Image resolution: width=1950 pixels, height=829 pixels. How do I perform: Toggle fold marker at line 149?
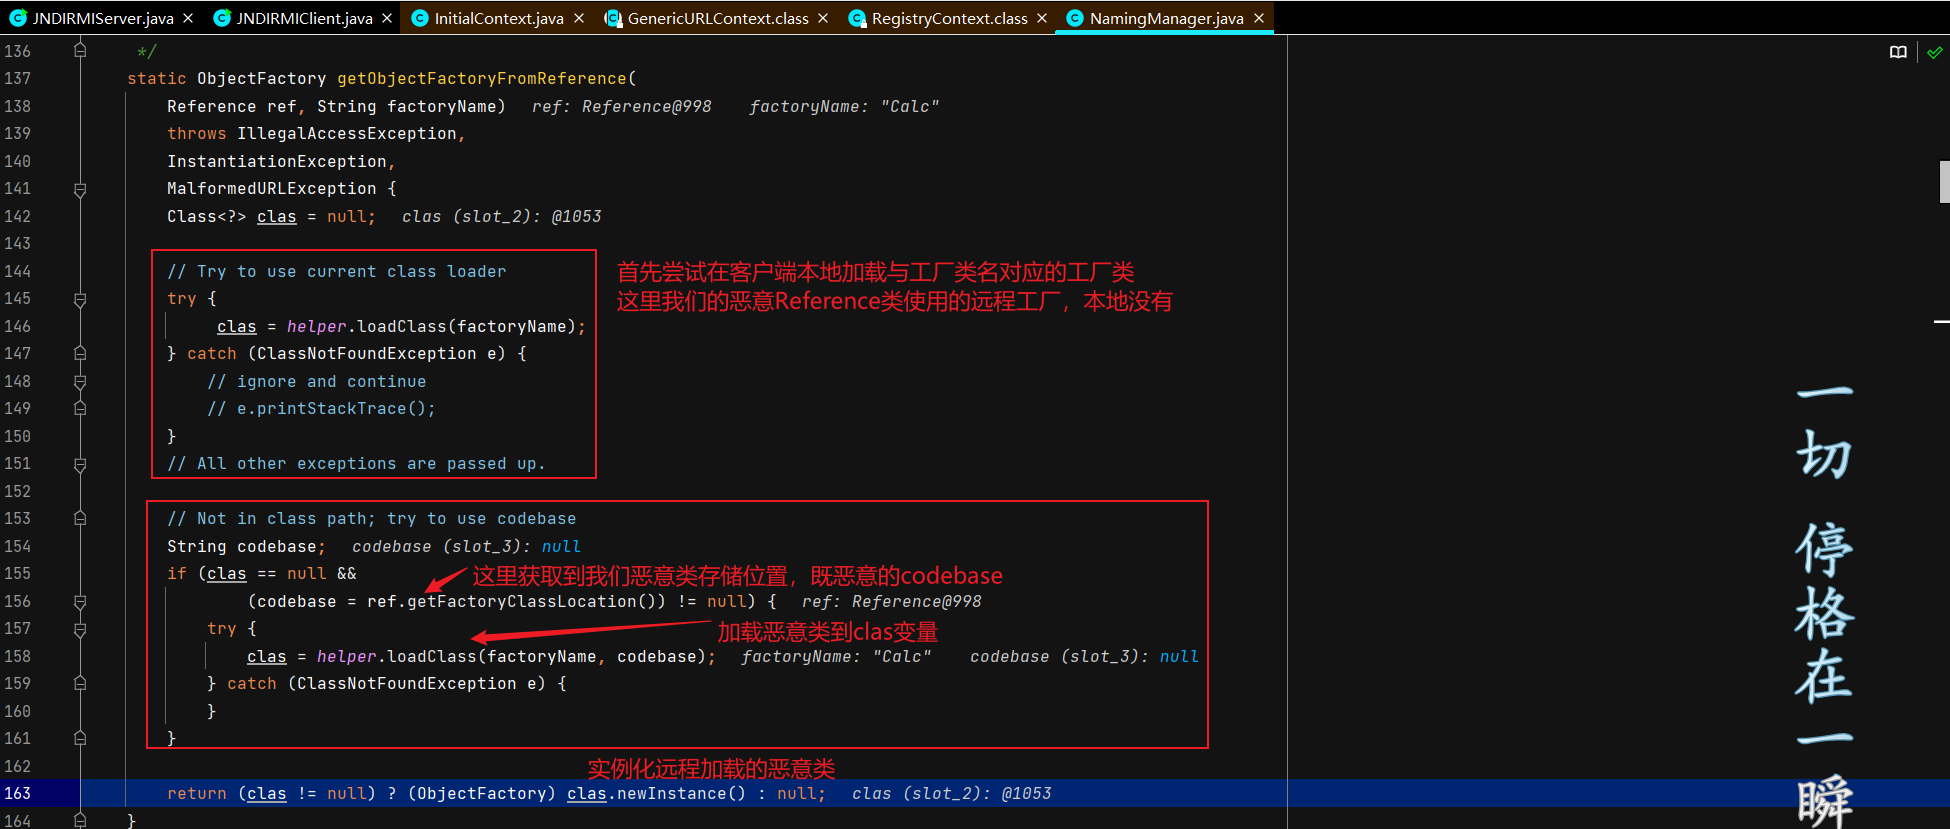[80, 408]
